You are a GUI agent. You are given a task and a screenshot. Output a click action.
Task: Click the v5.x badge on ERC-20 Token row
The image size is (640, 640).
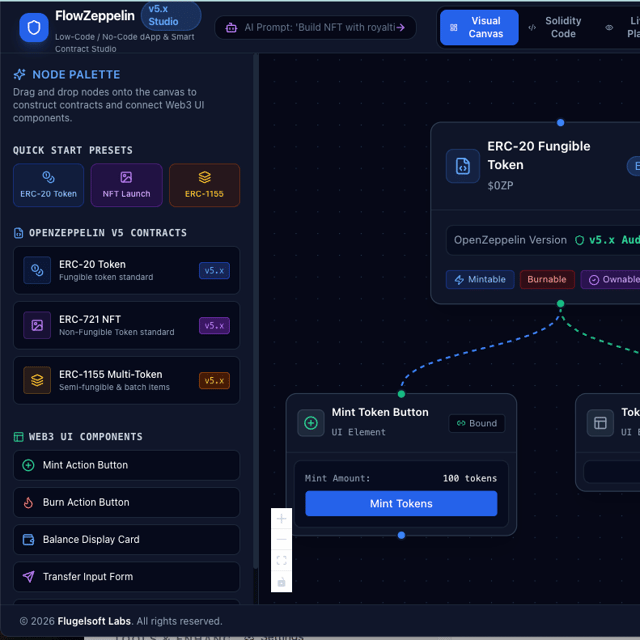(x=214, y=271)
